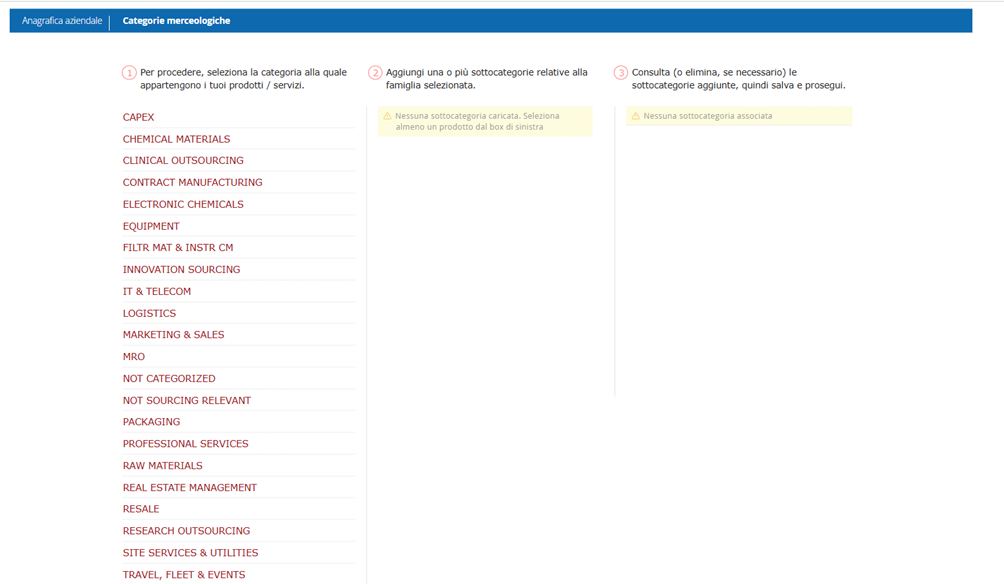Screen dimensions: 1004x584
Task: Choose SITE SERVICES & UTILITIES
Action: pyautogui.click(x=190, y=553)
